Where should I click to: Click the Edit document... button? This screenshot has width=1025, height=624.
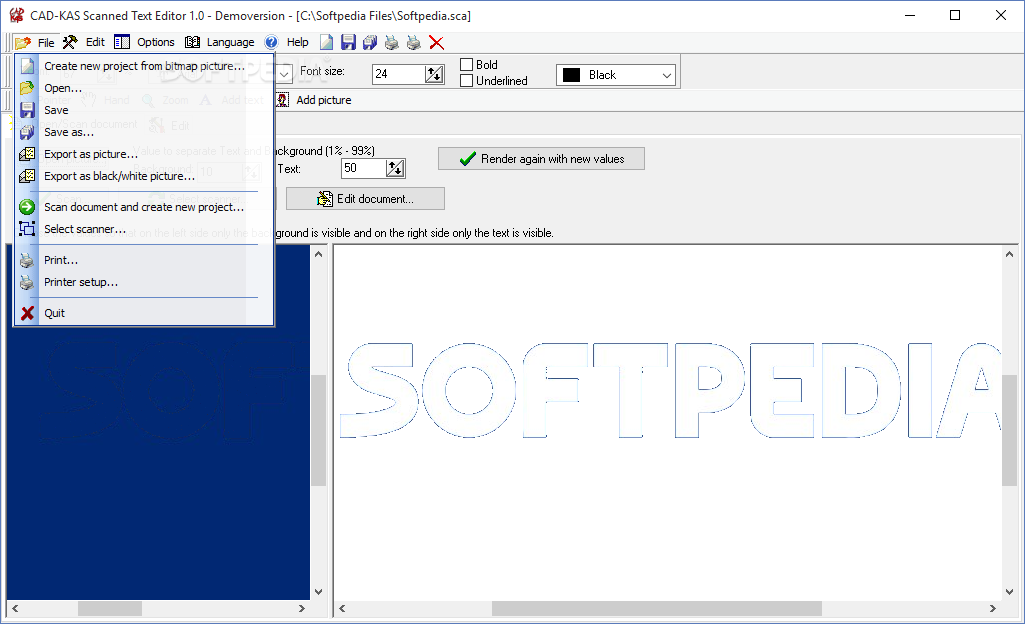tap(365, 199)
